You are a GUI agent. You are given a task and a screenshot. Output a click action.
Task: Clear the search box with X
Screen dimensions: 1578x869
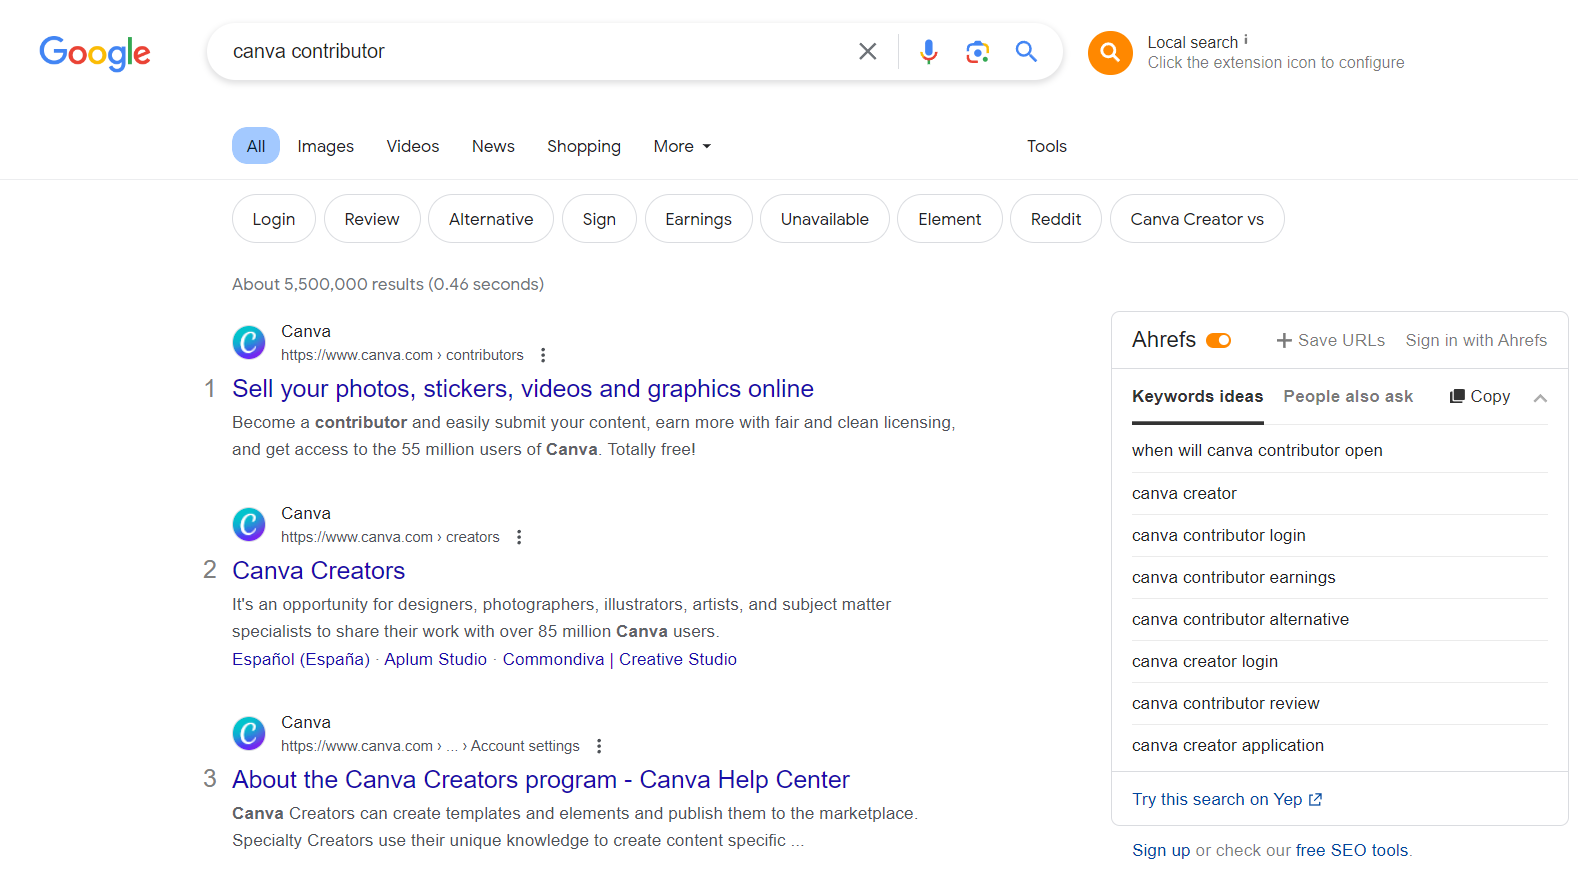tap(867, 51)
